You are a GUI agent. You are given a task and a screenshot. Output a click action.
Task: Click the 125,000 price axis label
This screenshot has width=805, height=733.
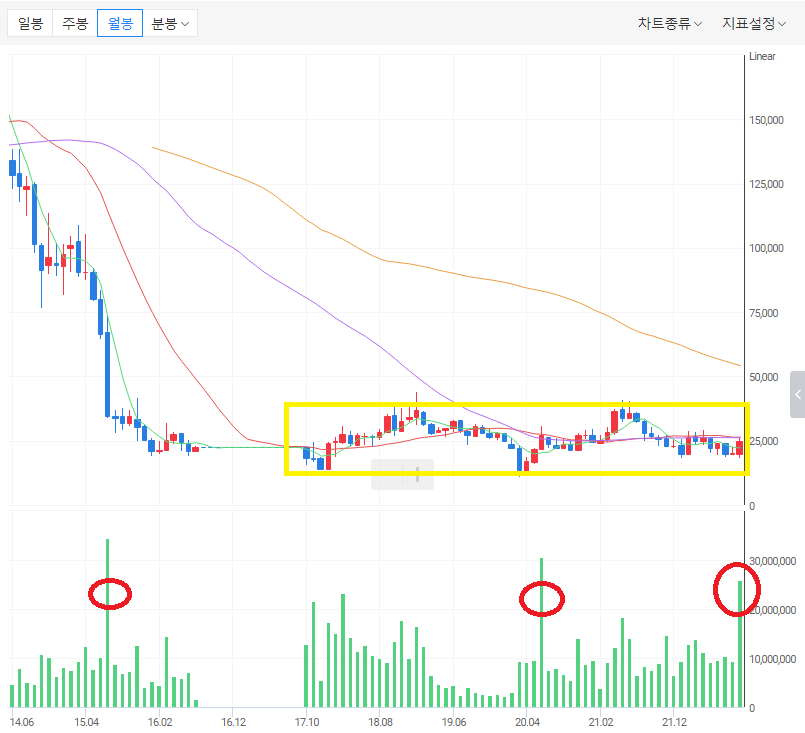(x=766, y=184)
